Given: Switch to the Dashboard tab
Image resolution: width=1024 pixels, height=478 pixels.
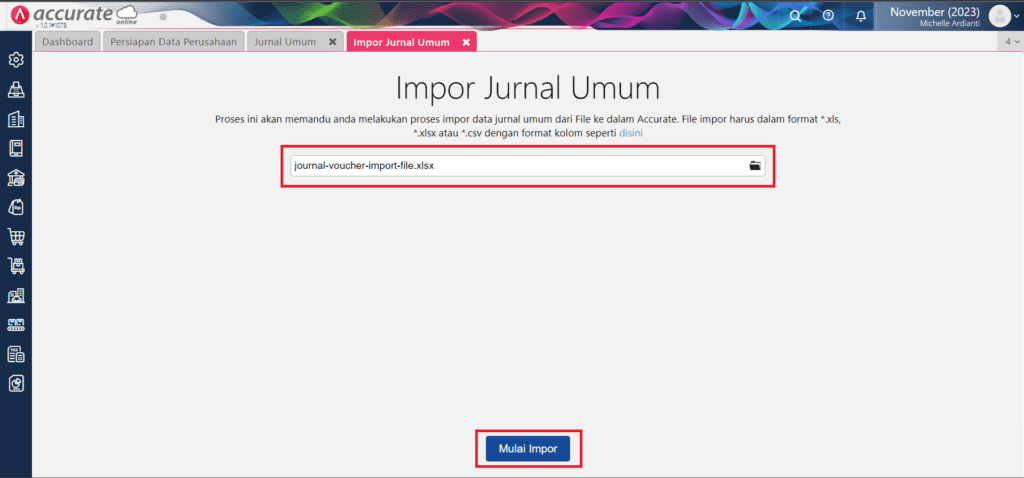Looking at the screenshot, I should coord(68,42).
